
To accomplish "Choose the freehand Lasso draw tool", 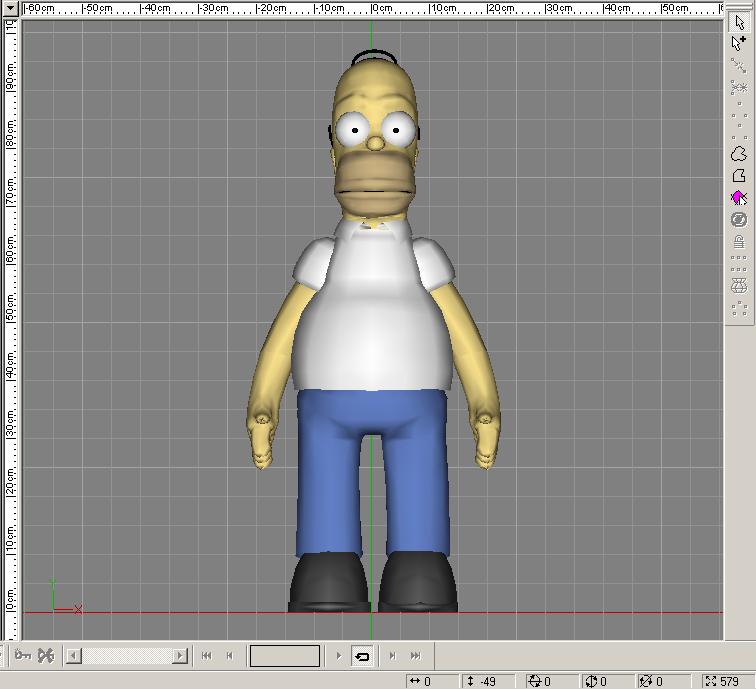I will [739, 154].
